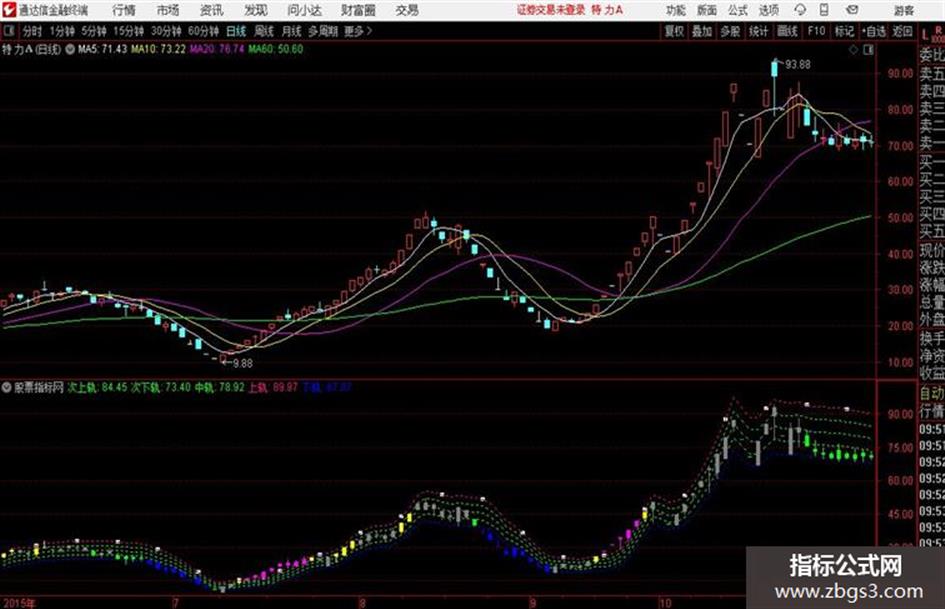Click 次上轨: 84.45 indicator value
Viewport: 945px width, 609px height.
click(96, 387)
